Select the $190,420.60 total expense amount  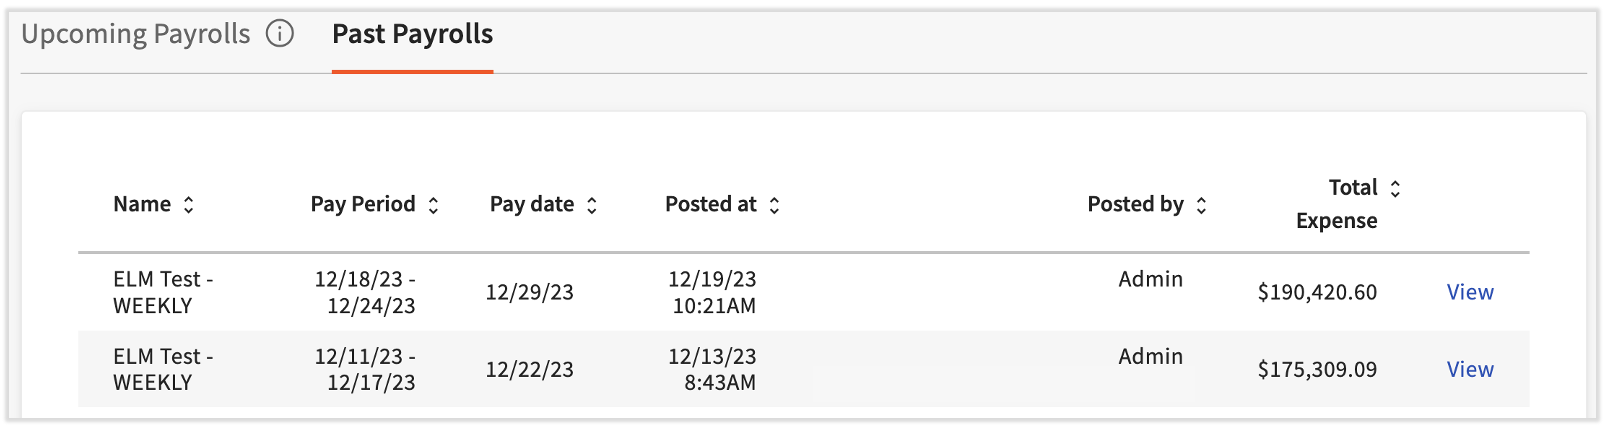coord(1317,292)
